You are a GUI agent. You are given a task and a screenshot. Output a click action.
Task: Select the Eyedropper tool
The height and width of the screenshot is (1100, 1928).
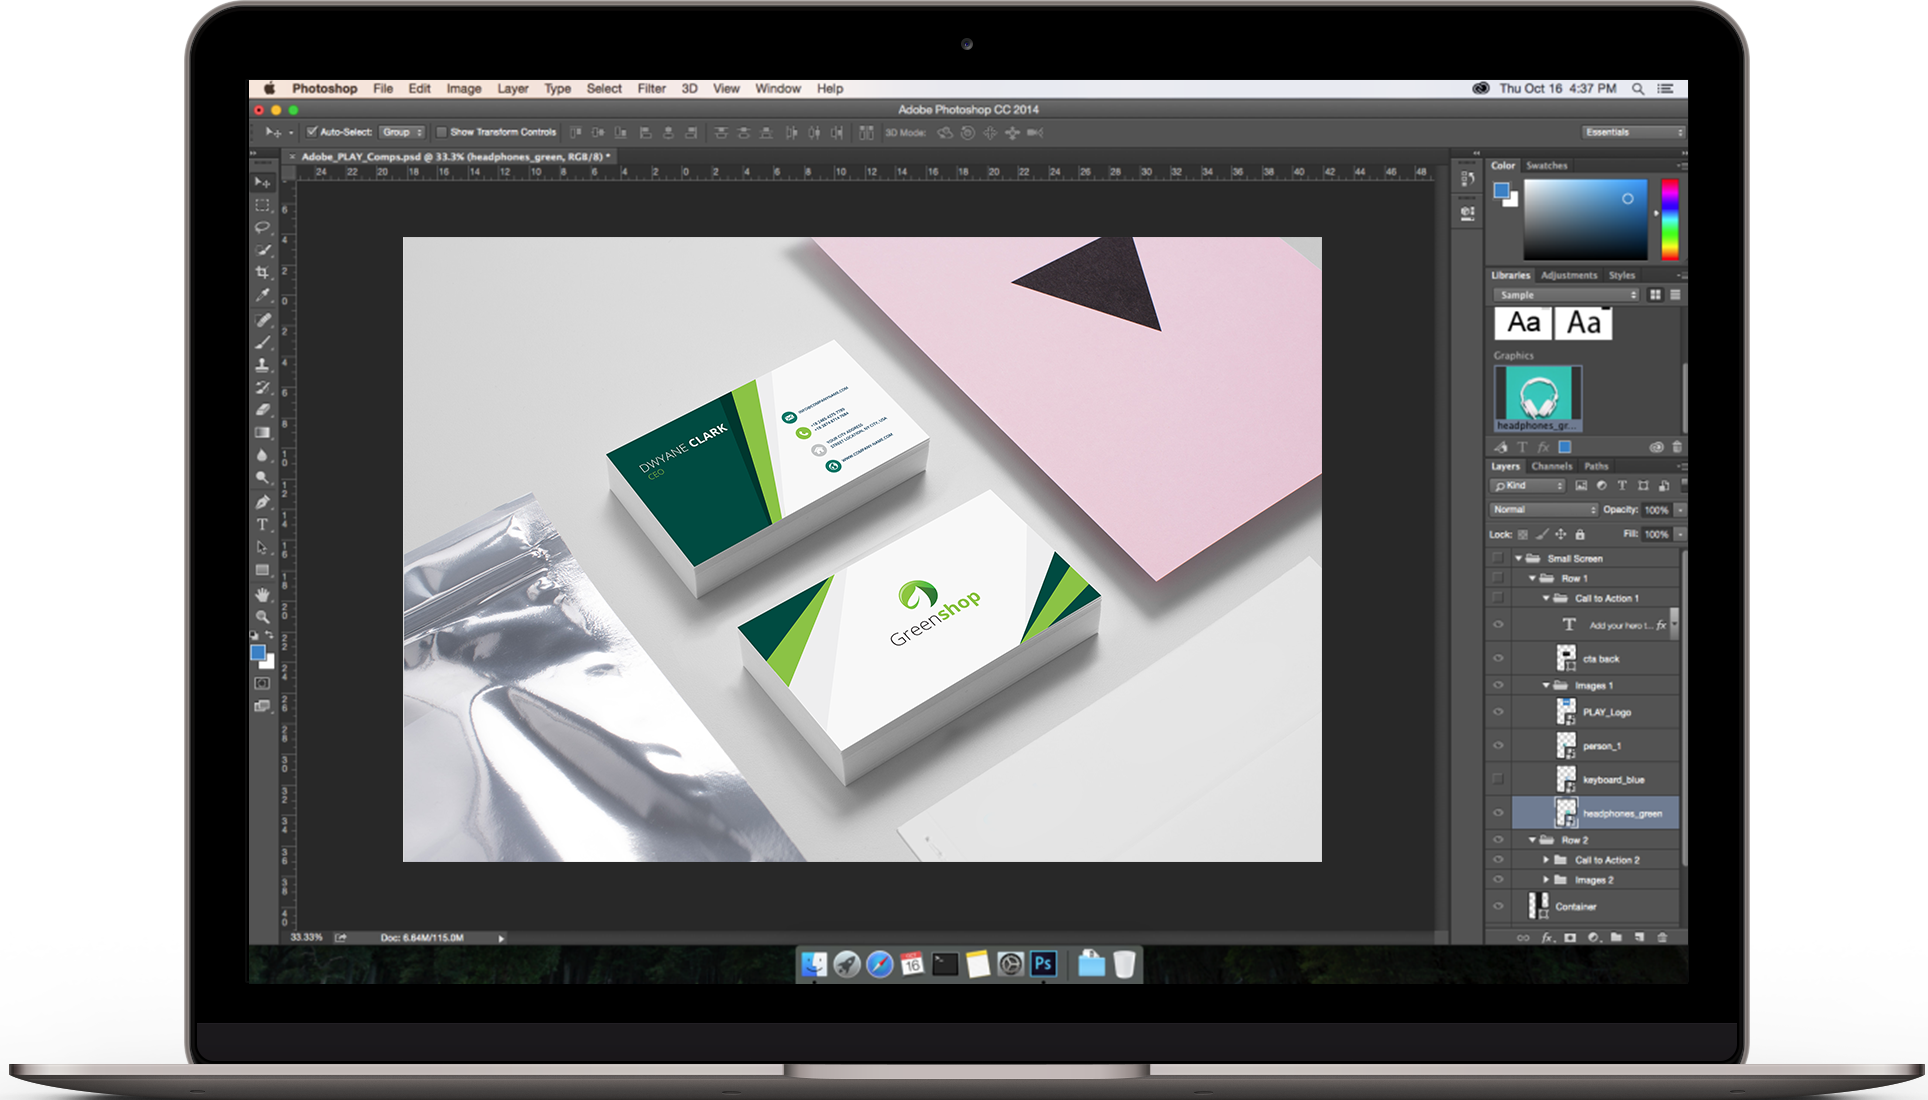click(262, 296)
